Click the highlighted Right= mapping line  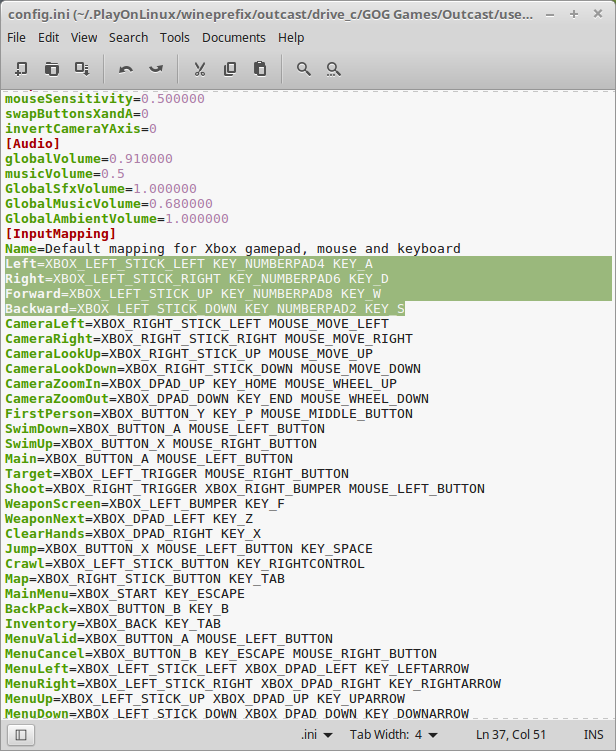coord(197,279)
